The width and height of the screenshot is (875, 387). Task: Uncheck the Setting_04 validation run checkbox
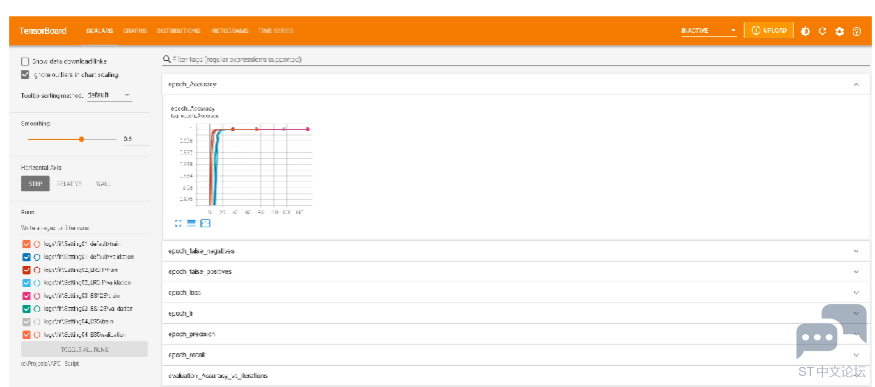(26, 335)
